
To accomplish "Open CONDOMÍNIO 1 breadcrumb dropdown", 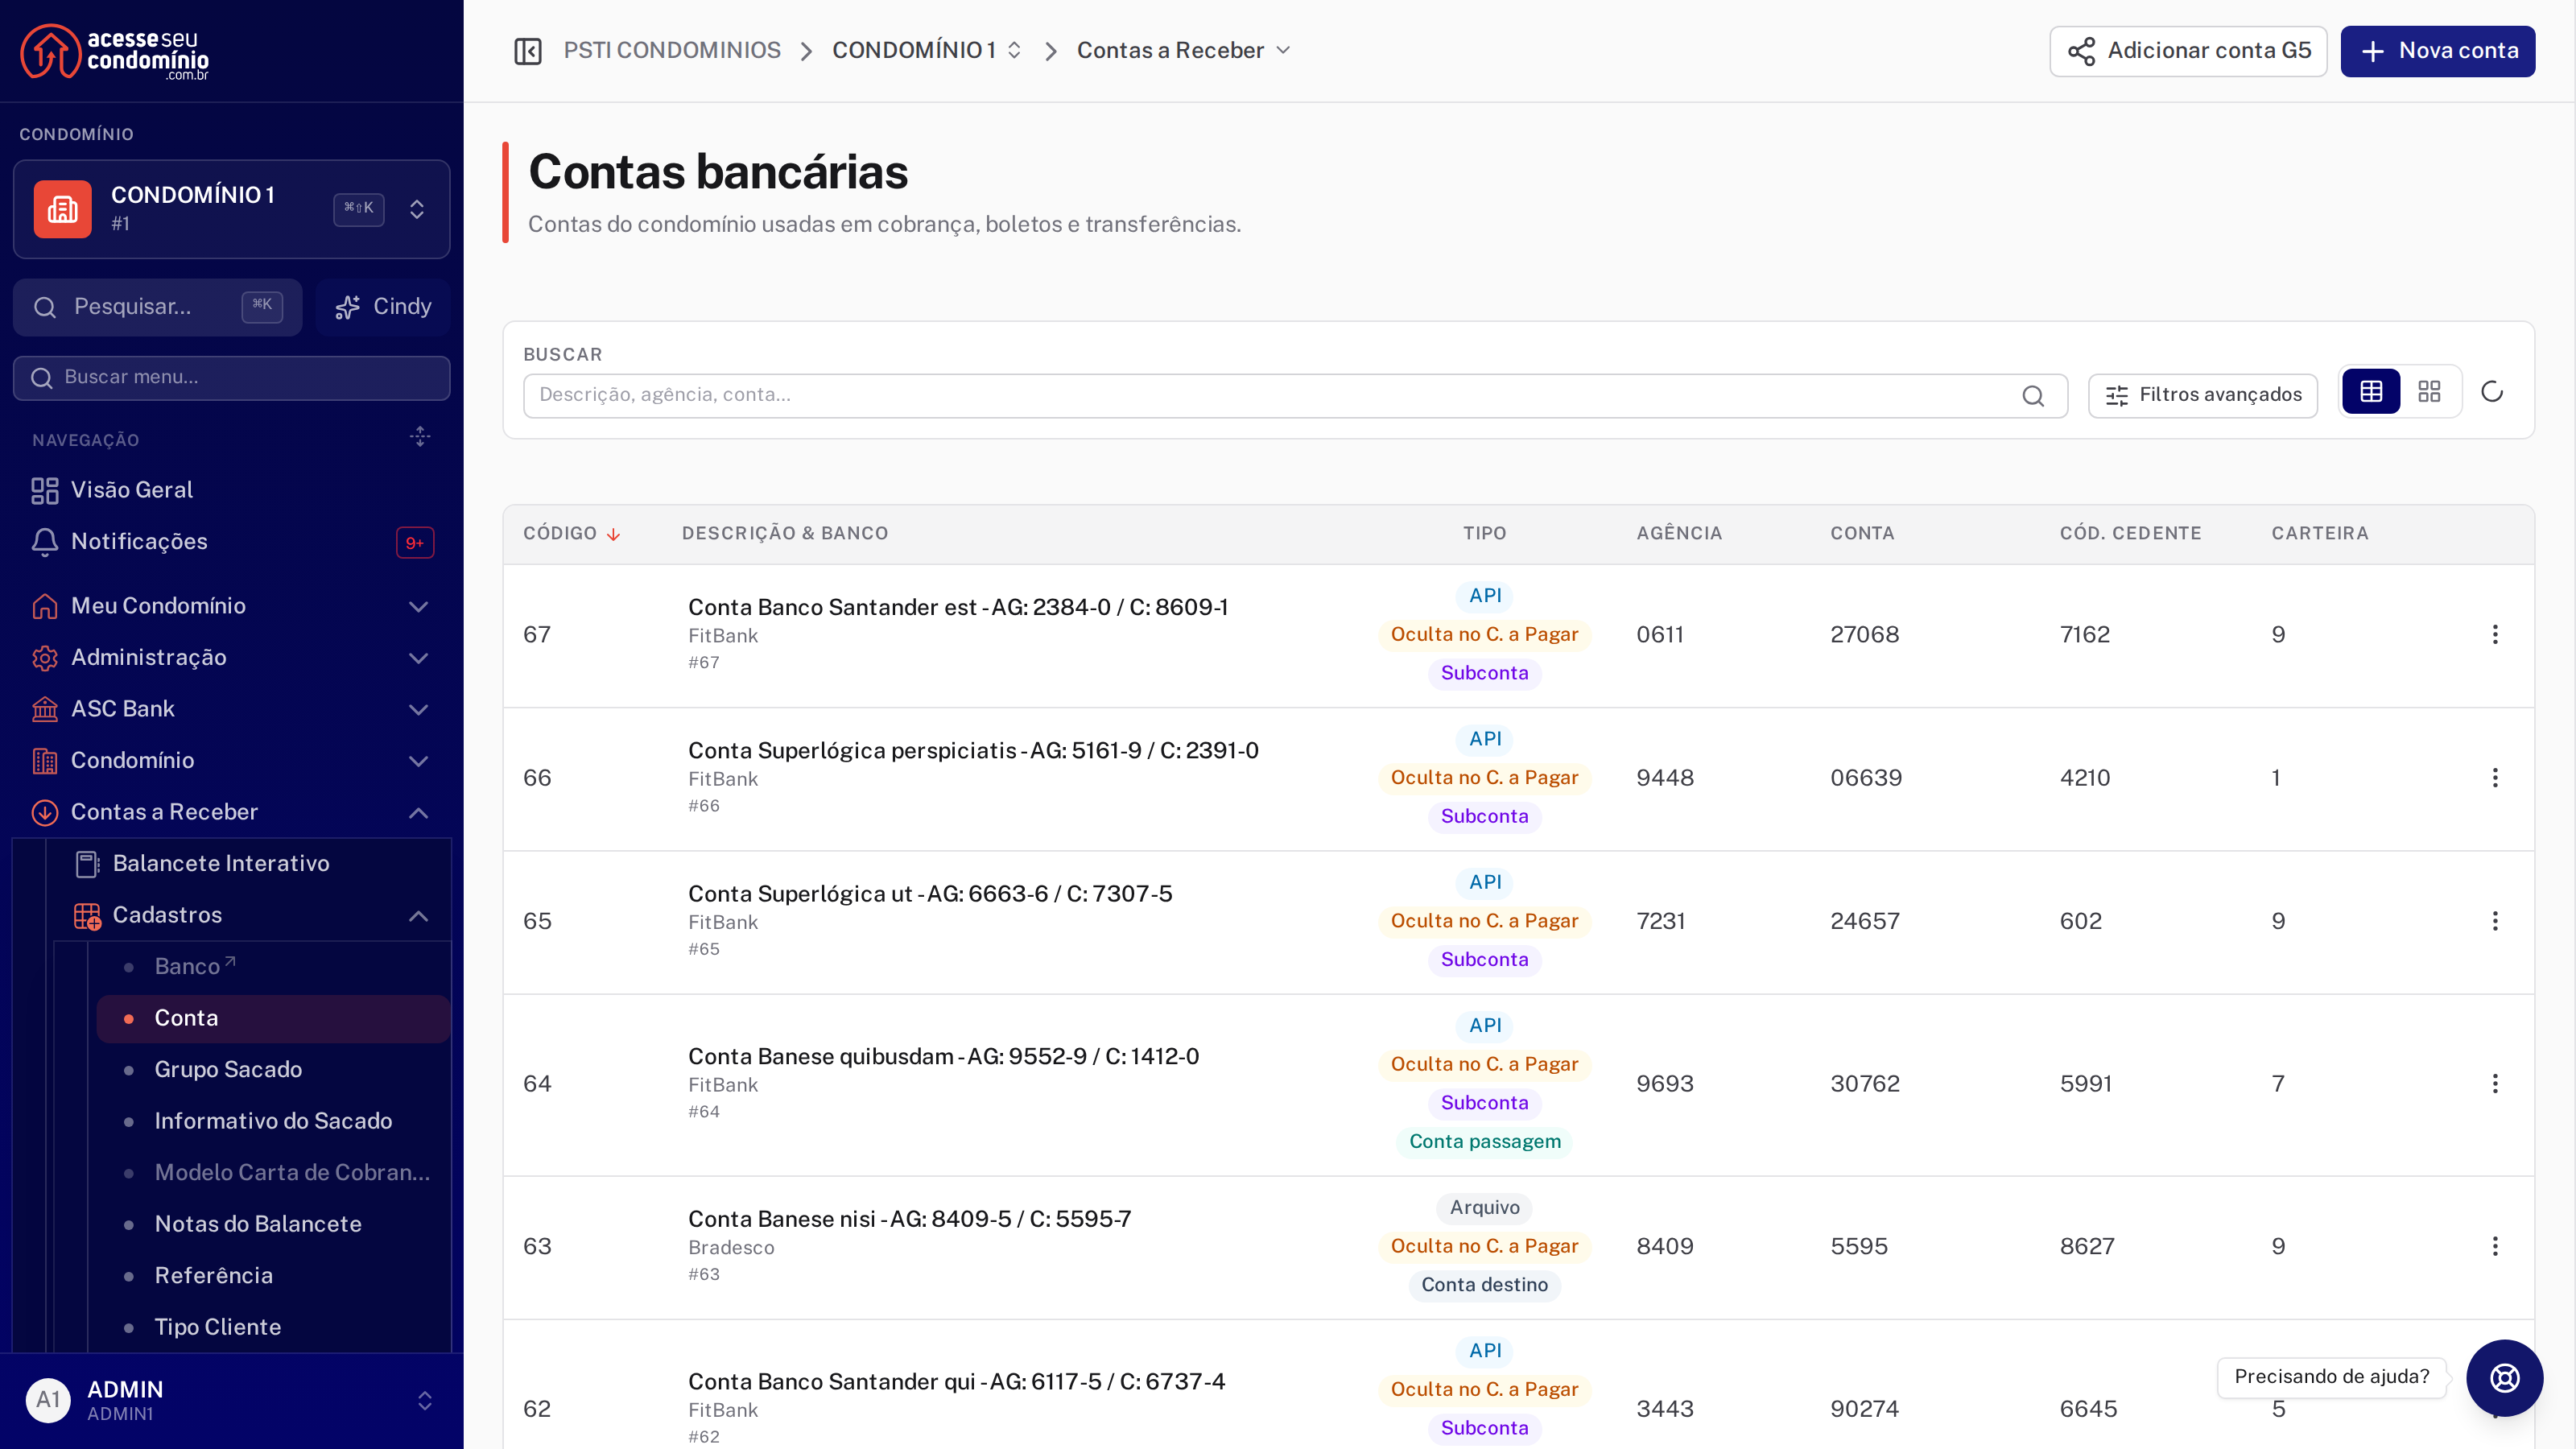I will (x=926, y=51).
